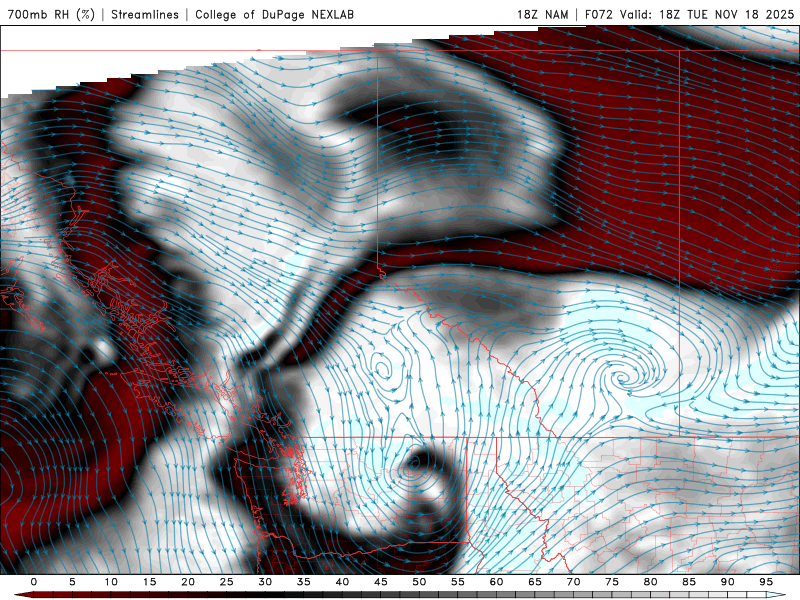
Task: Click the colorbar label '90'
Action: click(728, 582)
